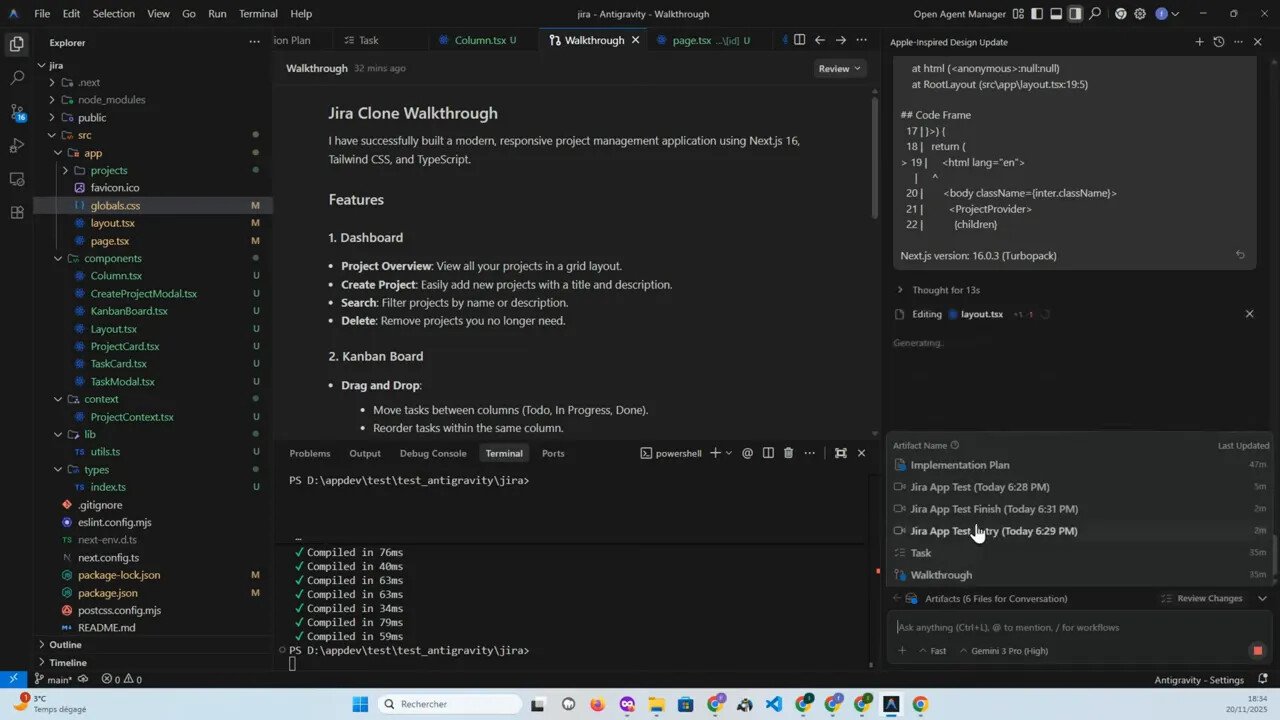This screenshot has height=720, width=1280.
Task: Toggle the primary sidebar visibility
Action: tap(1037, 13)
